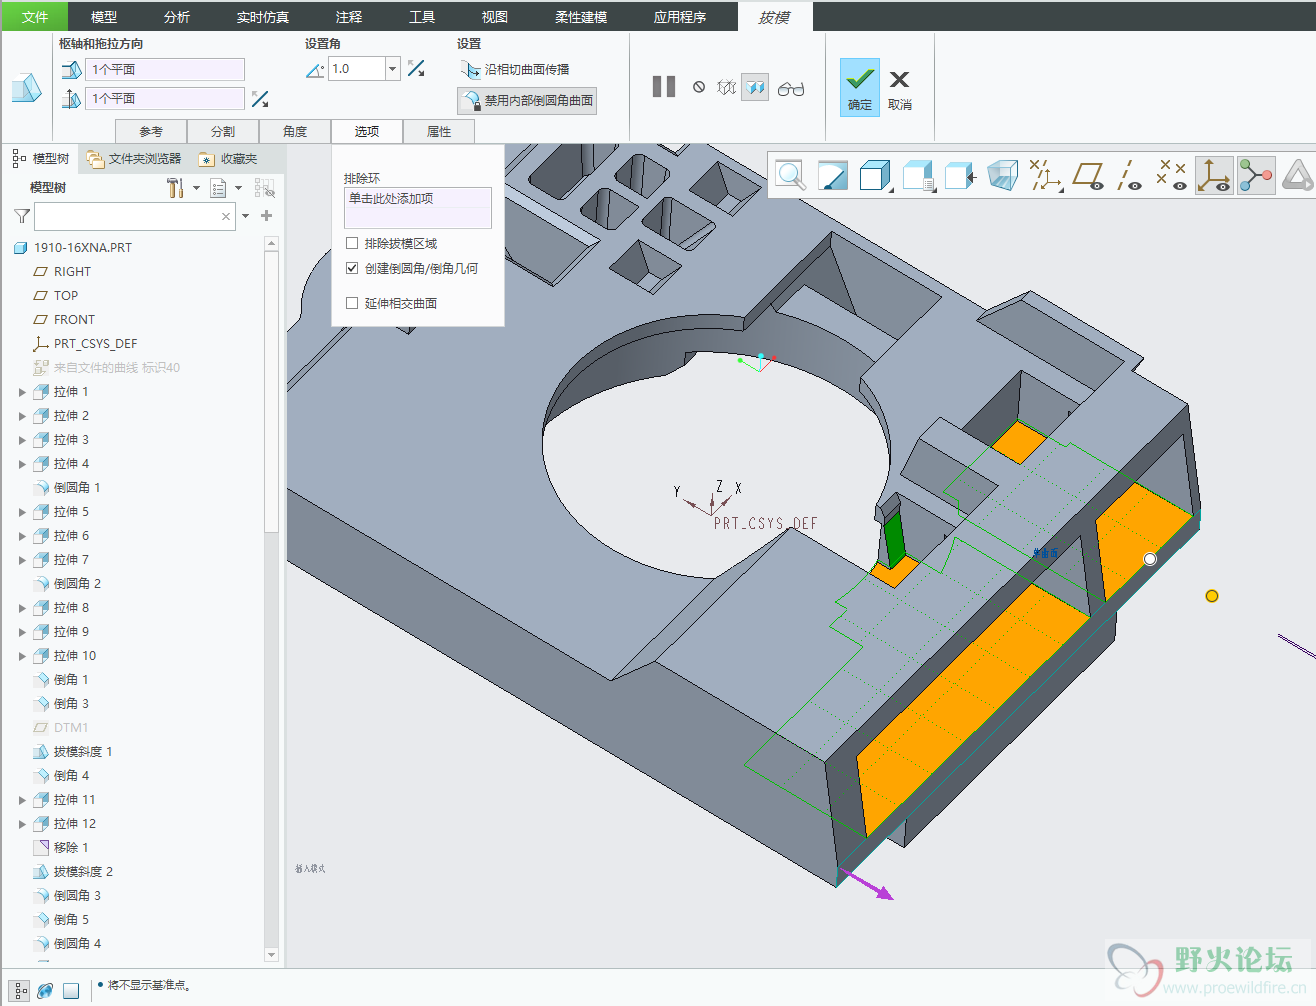Click the zoom magnifier in view toolbar
1316x1006 pixels.
791,175
